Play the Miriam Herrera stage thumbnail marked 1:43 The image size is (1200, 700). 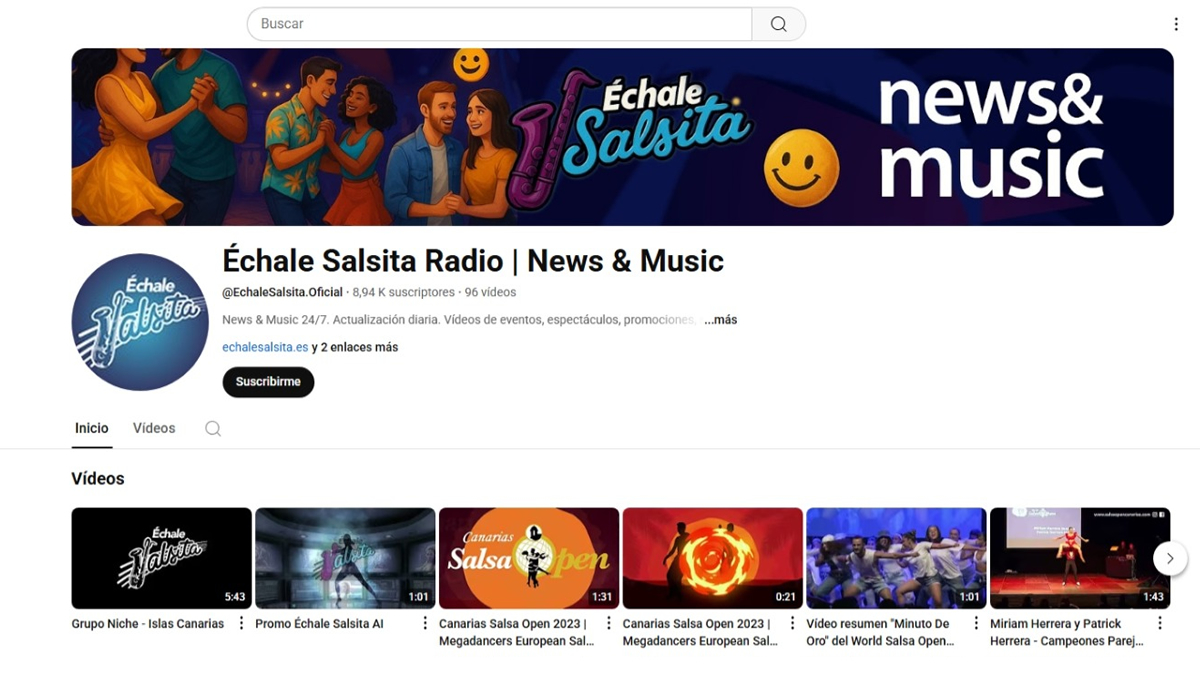(x=1080, y=558)
